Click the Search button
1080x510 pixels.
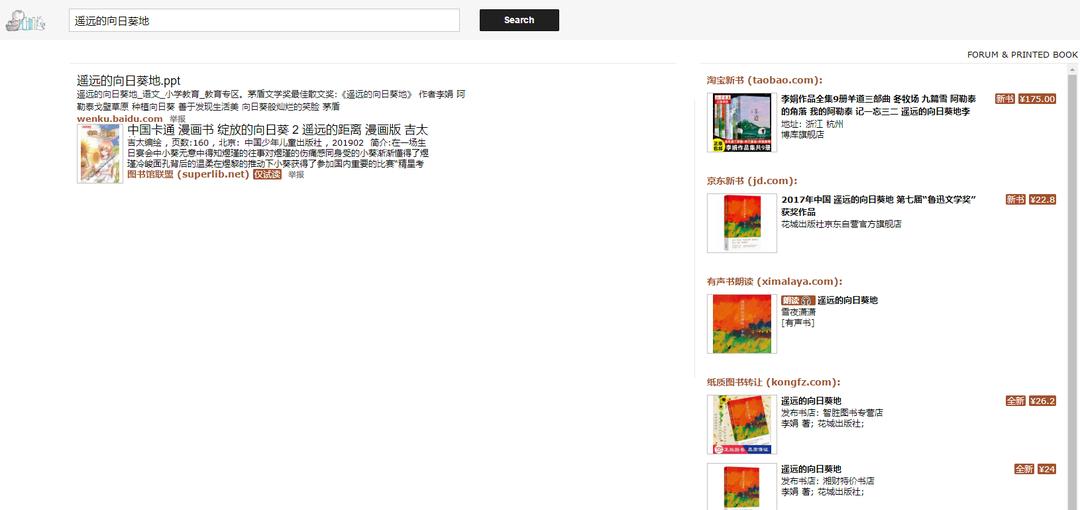519,20
